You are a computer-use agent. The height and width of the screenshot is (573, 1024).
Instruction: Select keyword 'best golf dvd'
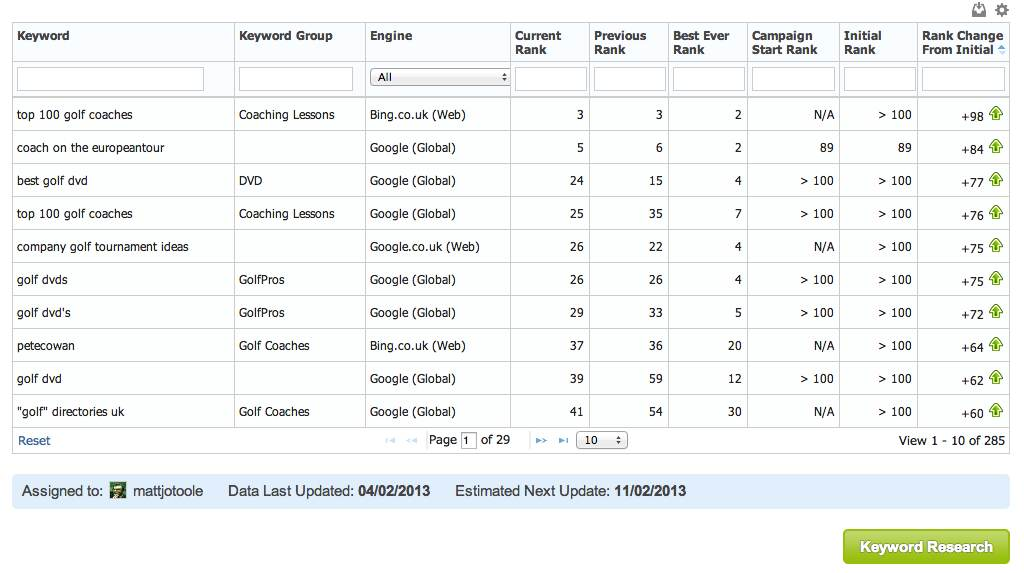tap(52, 180)
